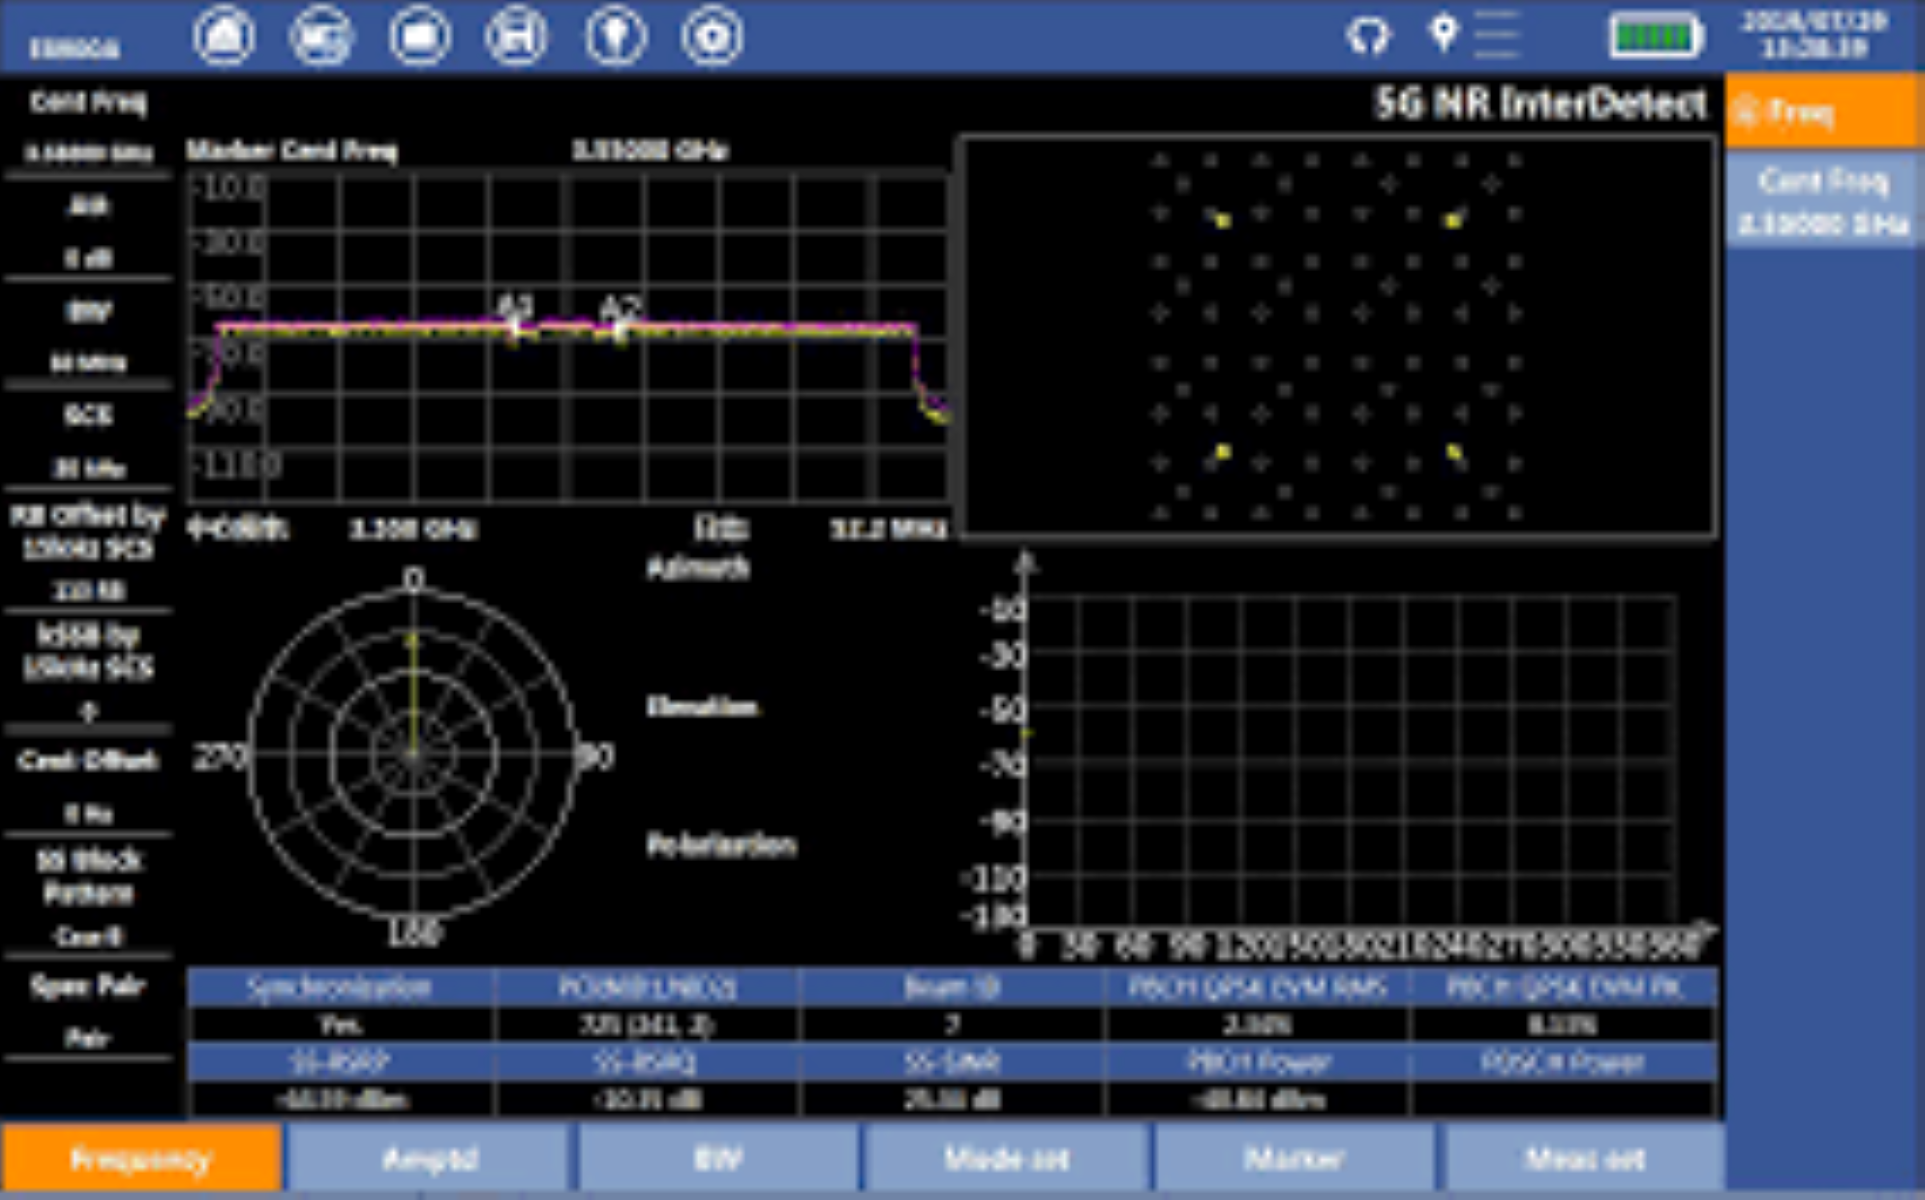This screenshot has width=1925, height=1200.
Task: Open the Marker tab
Action: point(1294,1159)
